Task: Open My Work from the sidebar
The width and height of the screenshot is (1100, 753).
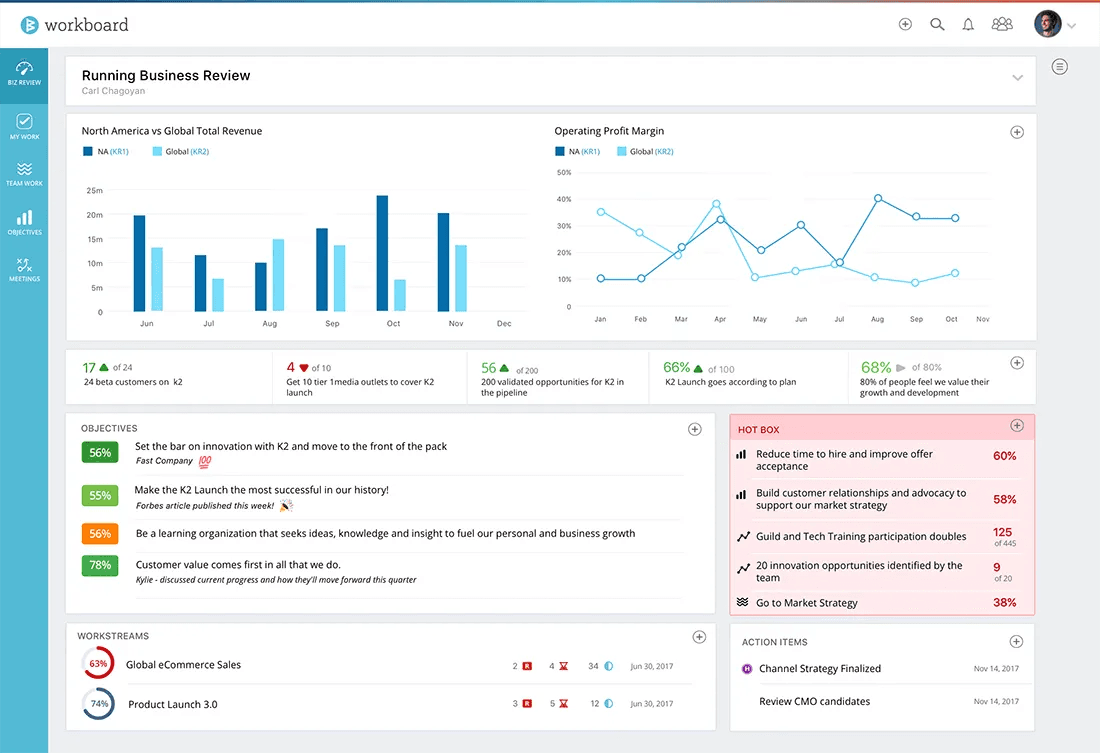Action: click(x=24, y=124)
